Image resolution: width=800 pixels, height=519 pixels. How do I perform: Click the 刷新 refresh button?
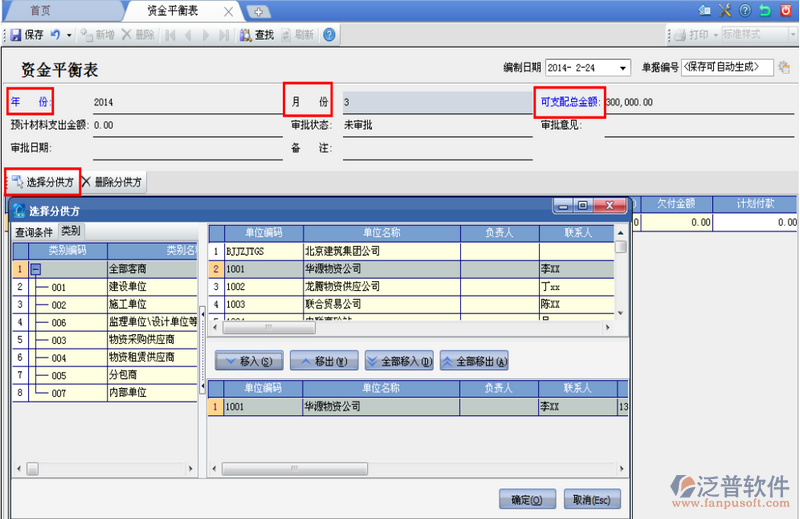click(x=298, y=35)
